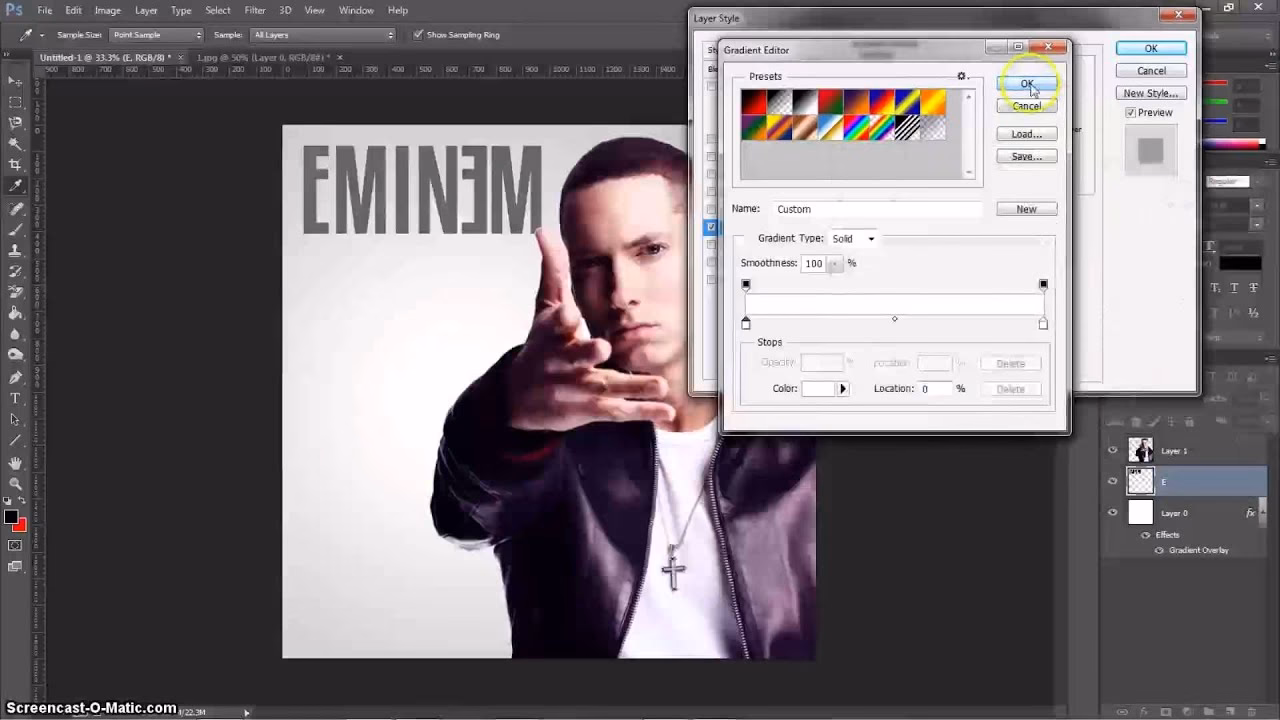Open the Presets gear menu
Screen dimensions: 1280x720
coord(961,76)
